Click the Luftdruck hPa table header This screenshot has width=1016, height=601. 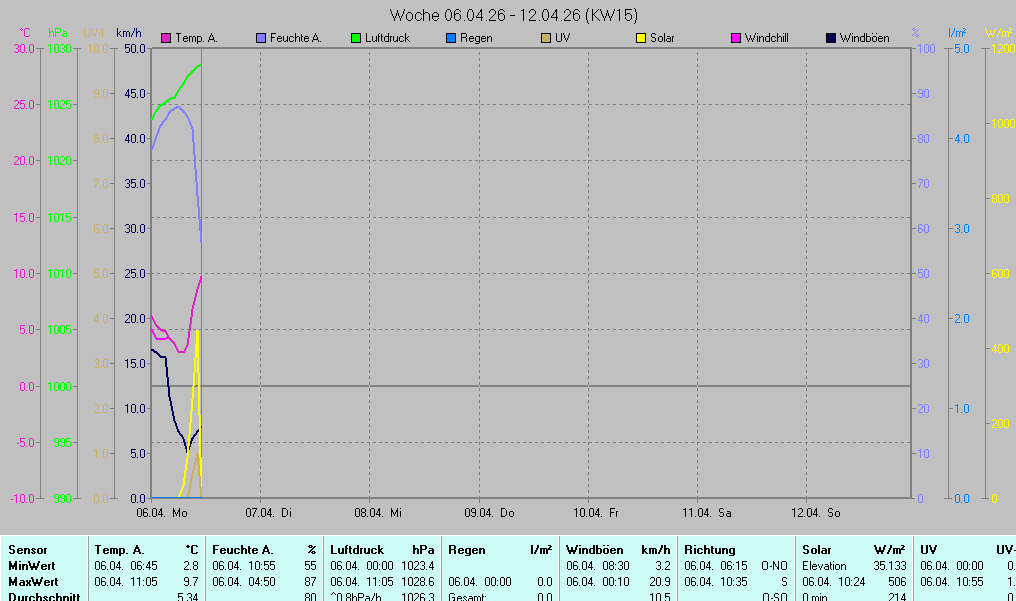click(382, 550)
